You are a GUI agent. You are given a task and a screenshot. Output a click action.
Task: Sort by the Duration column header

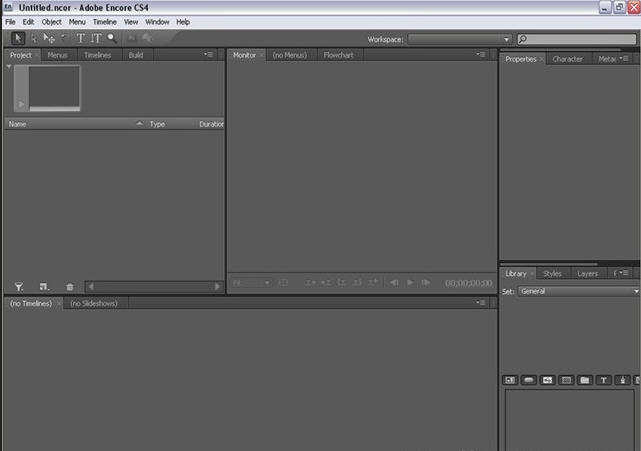coord(211,124)
